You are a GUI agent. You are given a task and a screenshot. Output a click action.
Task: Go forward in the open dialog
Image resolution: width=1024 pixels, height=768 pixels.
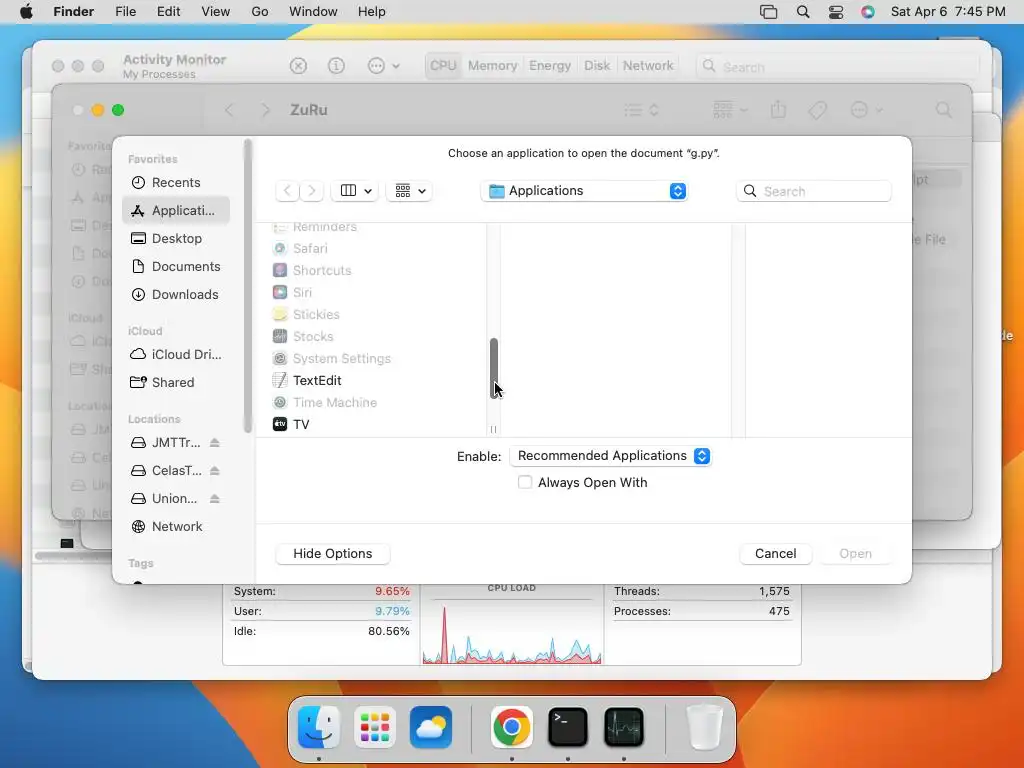312,191
